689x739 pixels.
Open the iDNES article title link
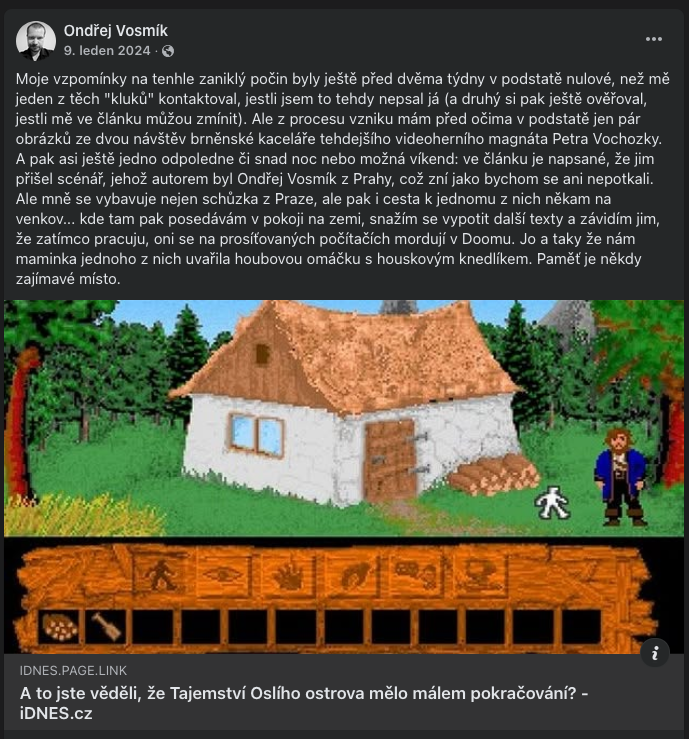pyautogui.click(x=304, y=703)
